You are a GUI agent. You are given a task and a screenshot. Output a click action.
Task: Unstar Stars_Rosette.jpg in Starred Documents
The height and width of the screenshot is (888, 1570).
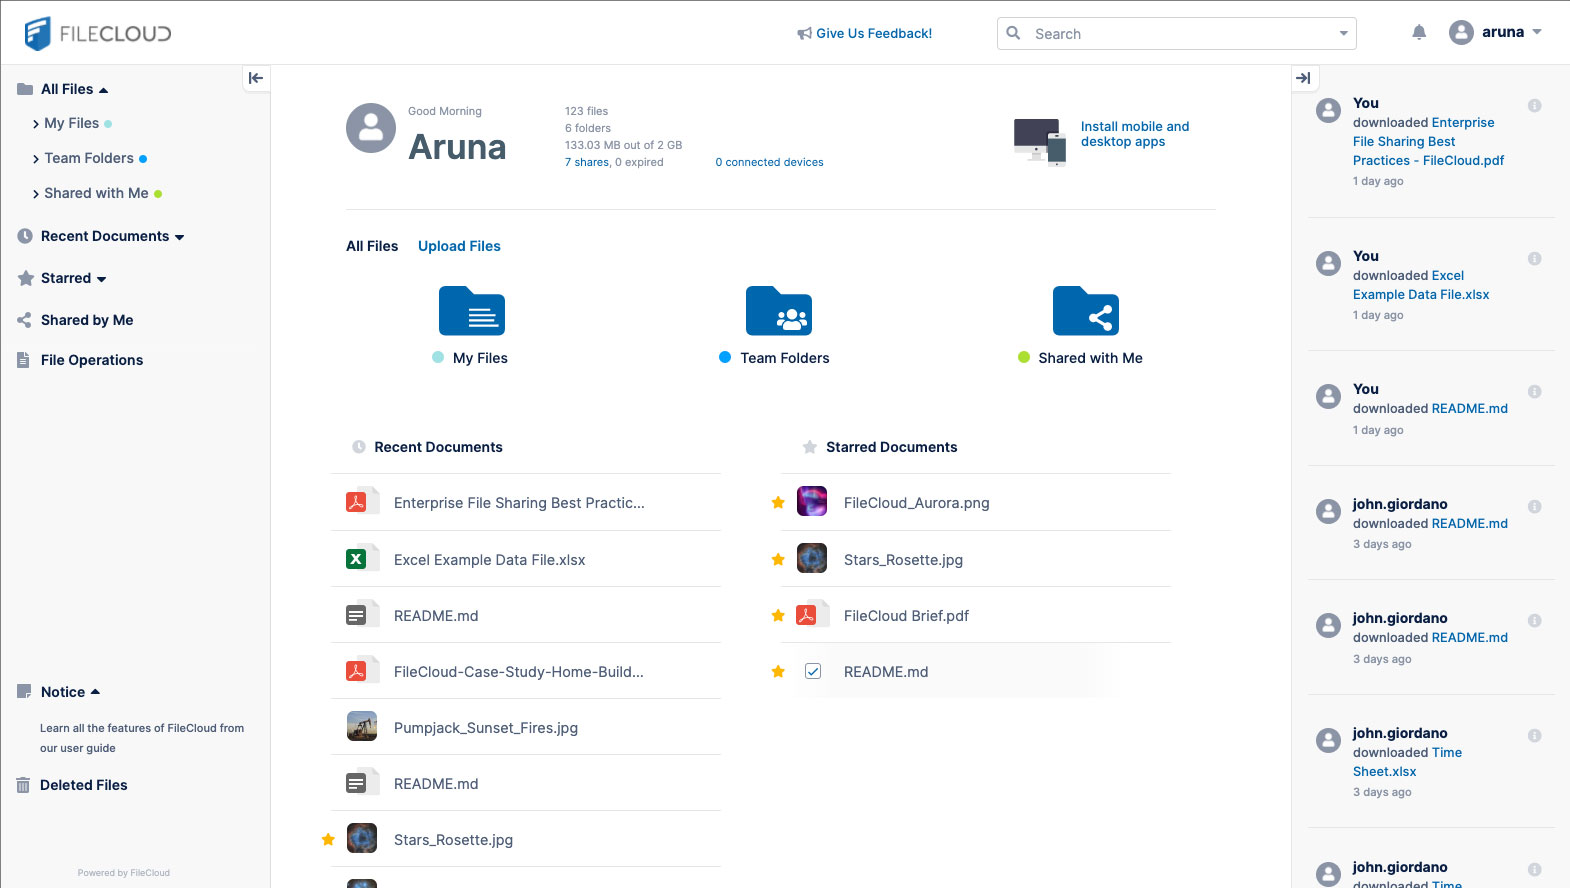778,559
